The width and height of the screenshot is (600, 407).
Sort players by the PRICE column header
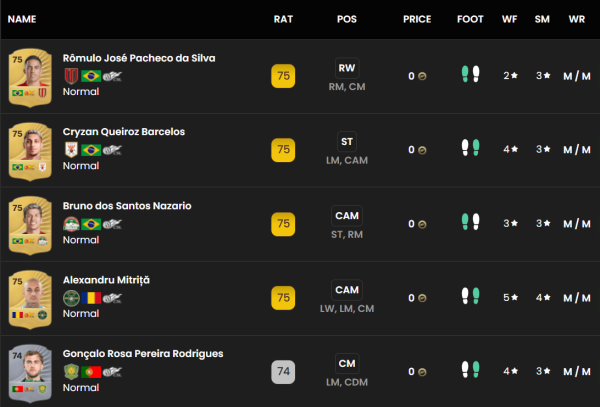(417, 19)
